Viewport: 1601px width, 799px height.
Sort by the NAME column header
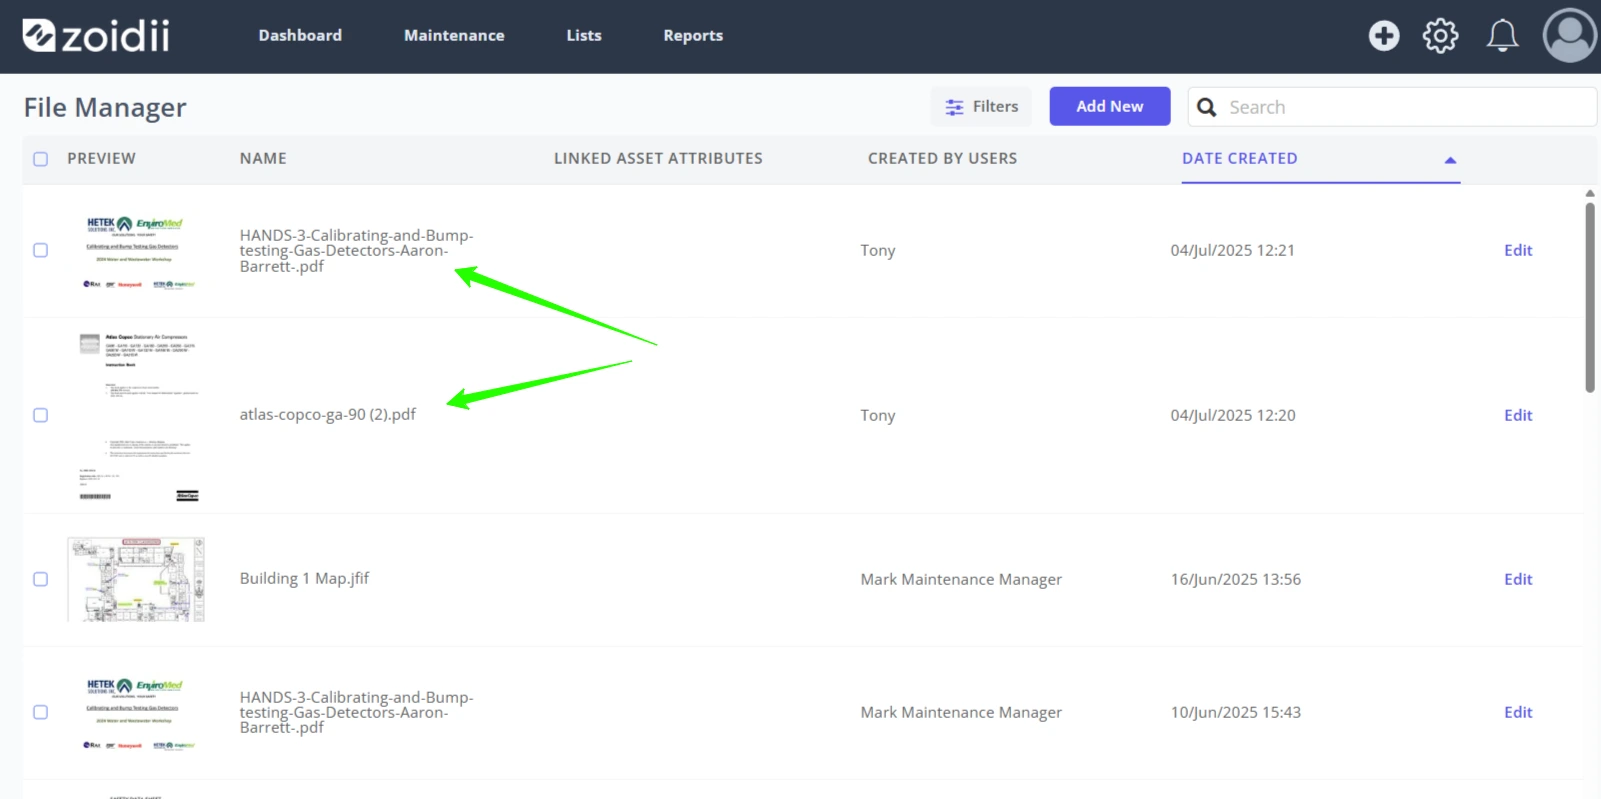[263, 158]
